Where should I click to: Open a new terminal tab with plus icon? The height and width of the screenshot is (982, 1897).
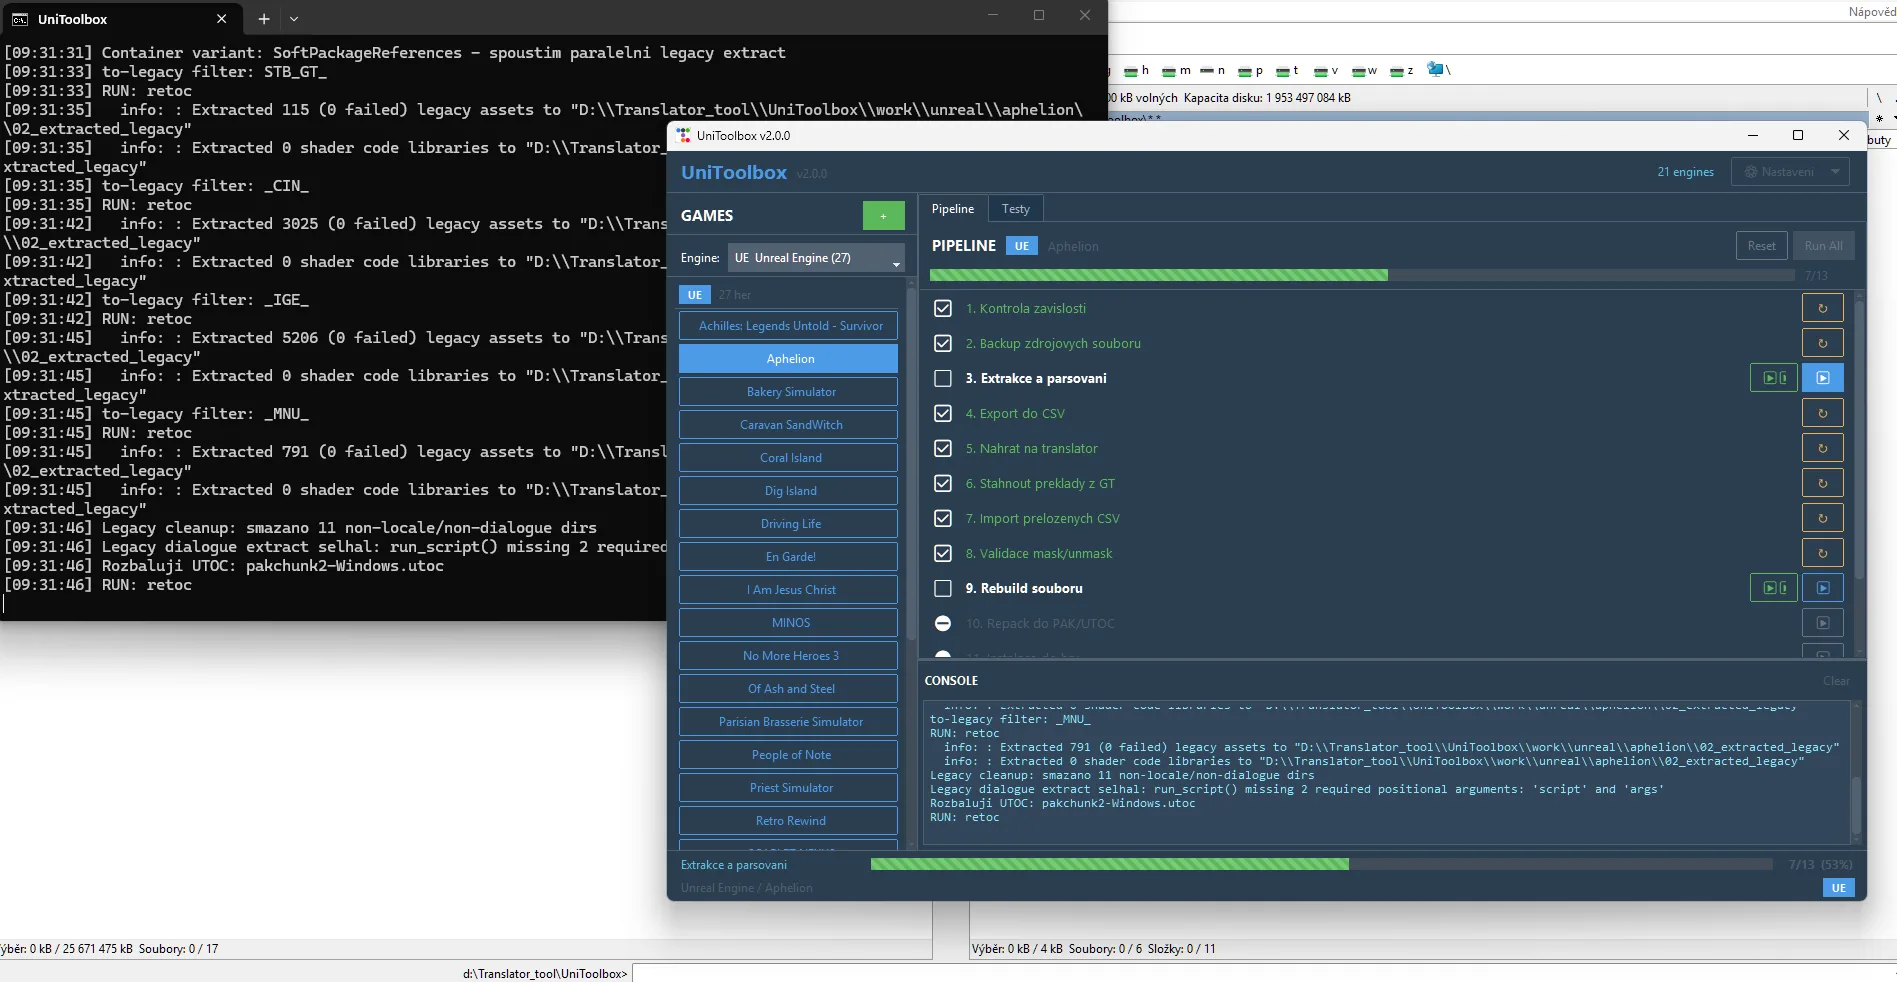tap(264, 18)
